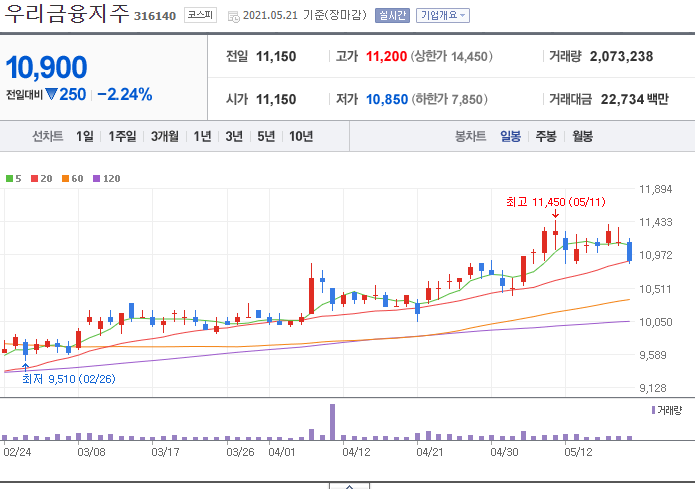Click the 11,894 price axis label
The width and height of the screenshot is (695, 489).
(x=656, y=189)
